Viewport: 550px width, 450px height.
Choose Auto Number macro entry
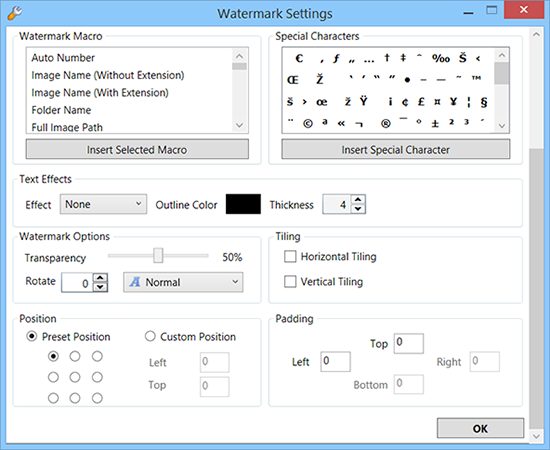click(63, 58)
